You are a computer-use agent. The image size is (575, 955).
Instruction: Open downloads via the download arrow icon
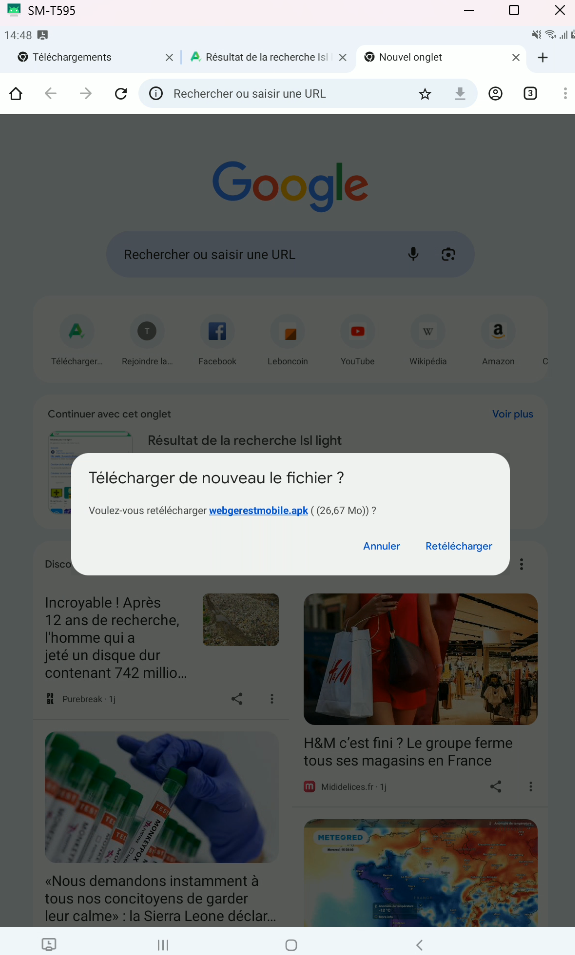pyautogui.click(x=460, y=93)
